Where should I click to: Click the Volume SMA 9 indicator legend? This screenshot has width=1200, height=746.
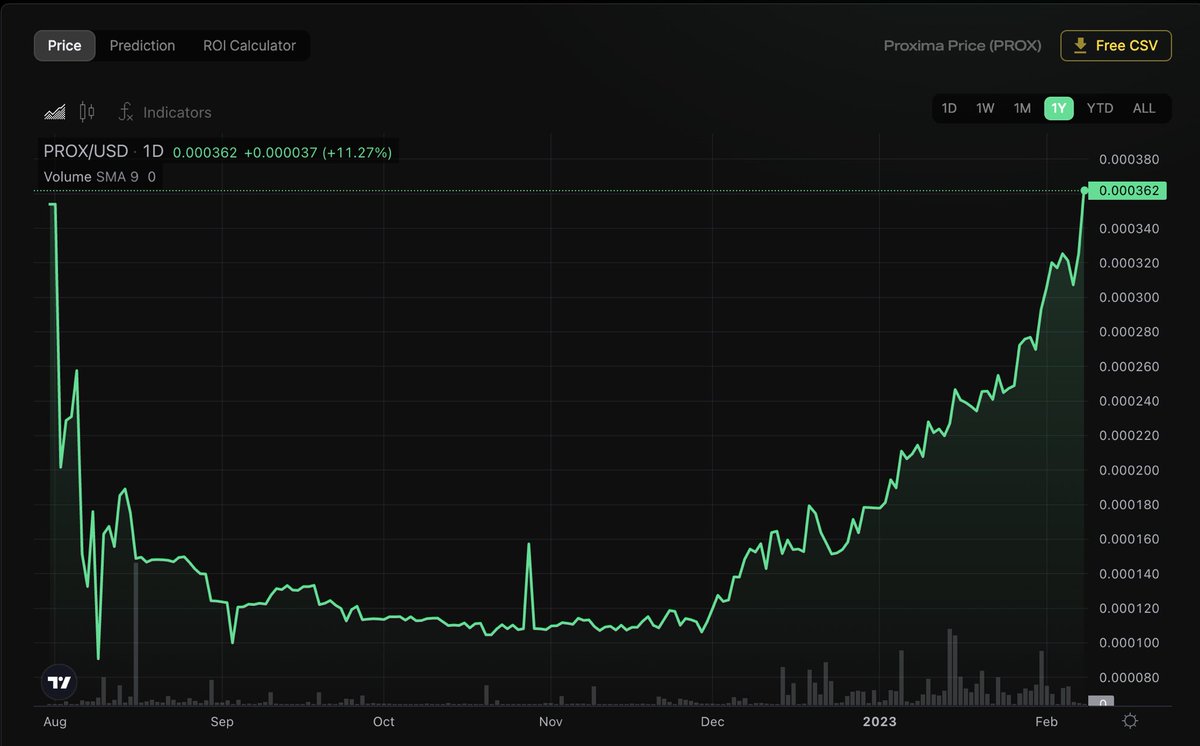[x=99, y=177]
